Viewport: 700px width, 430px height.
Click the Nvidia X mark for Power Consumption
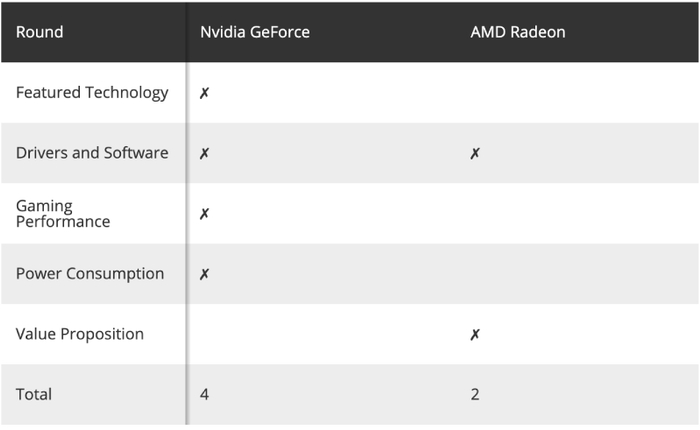pyautogui.click(x=204, y=274)
